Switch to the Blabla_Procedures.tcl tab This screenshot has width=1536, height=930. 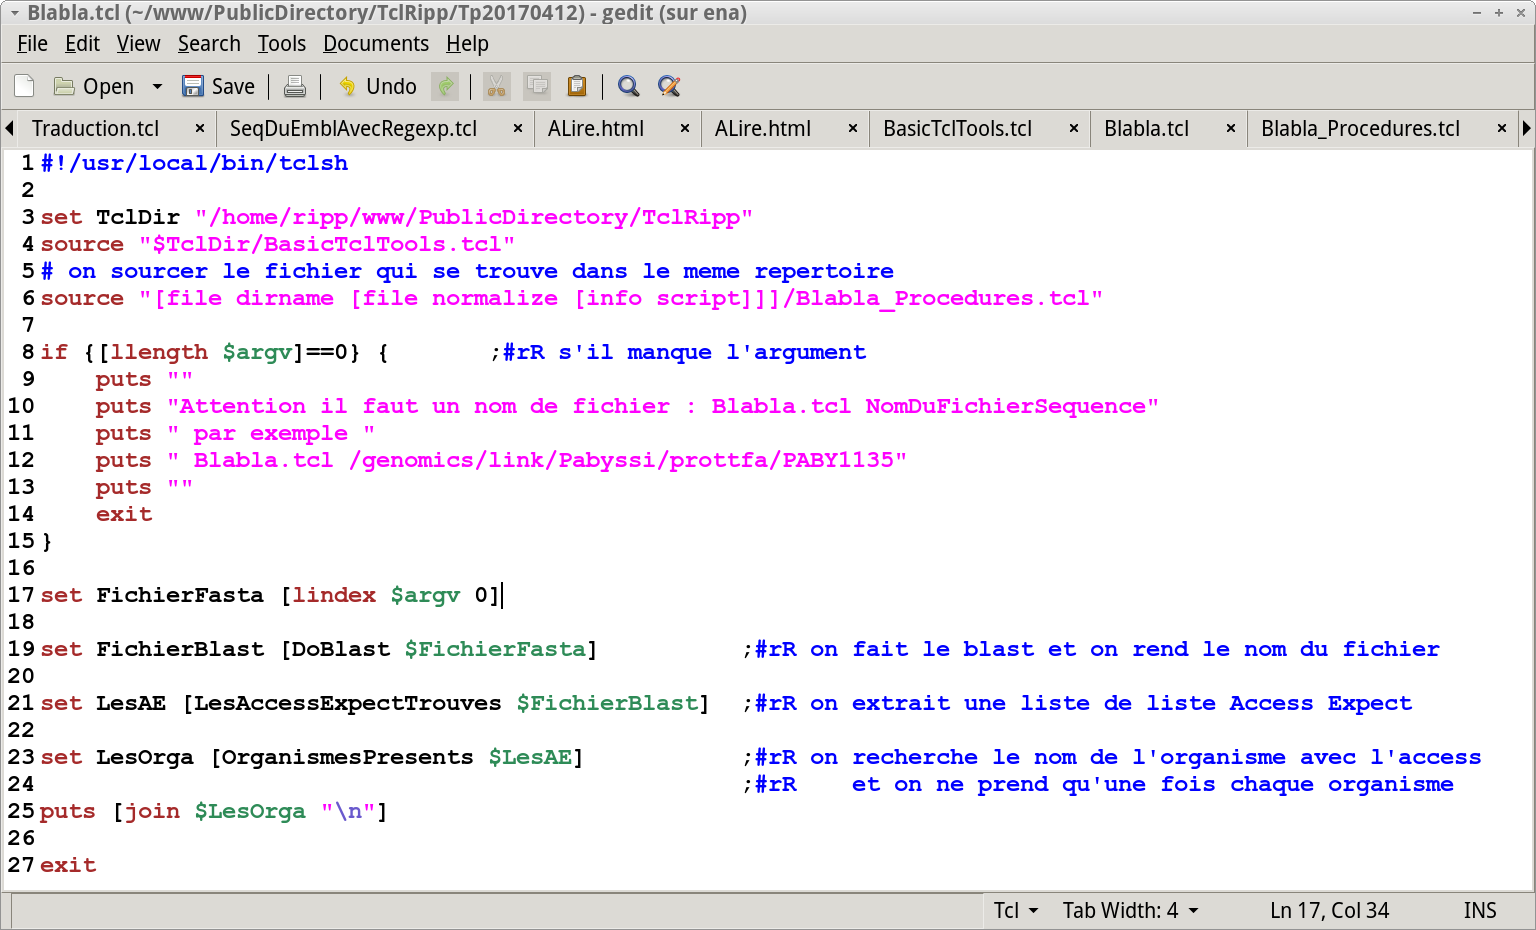[x=1360, y=129]
